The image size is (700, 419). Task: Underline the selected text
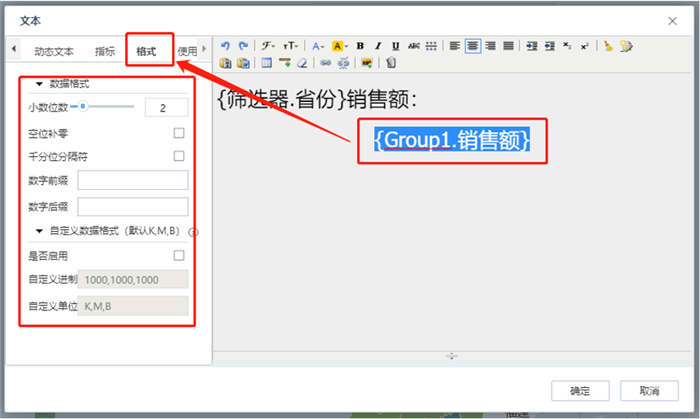(x=396, y=46)
